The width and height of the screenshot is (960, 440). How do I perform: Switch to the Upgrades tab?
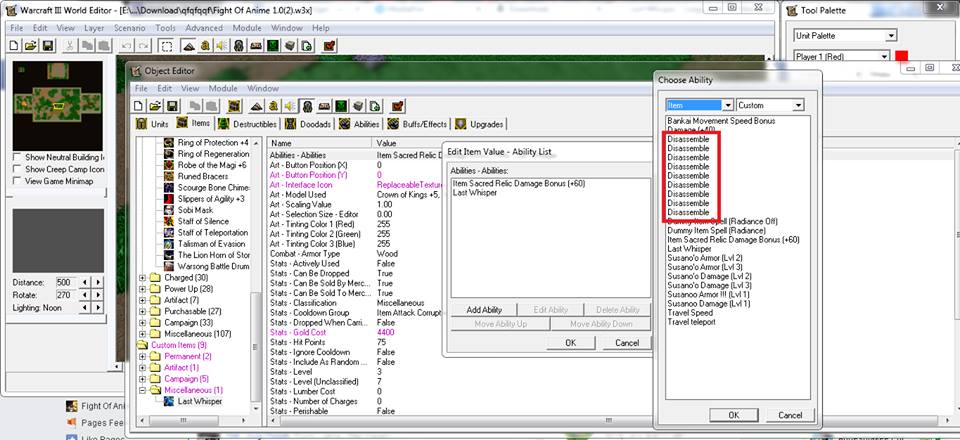tap(479, 124)
